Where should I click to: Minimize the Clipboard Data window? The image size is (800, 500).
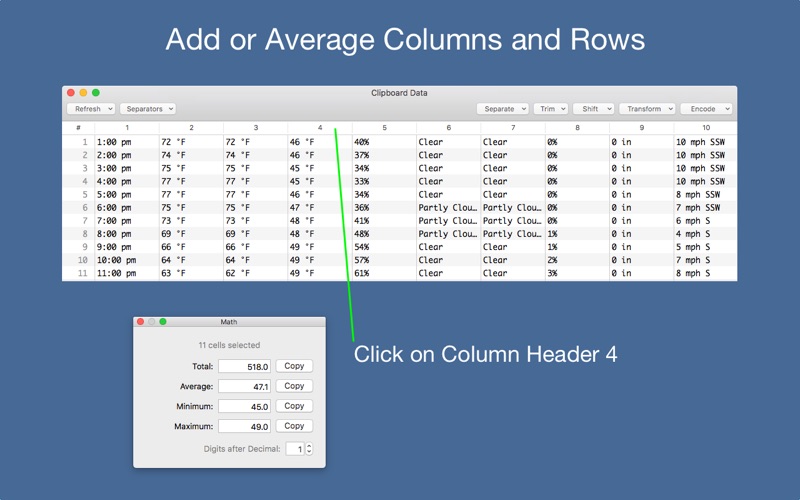point(83,93)
